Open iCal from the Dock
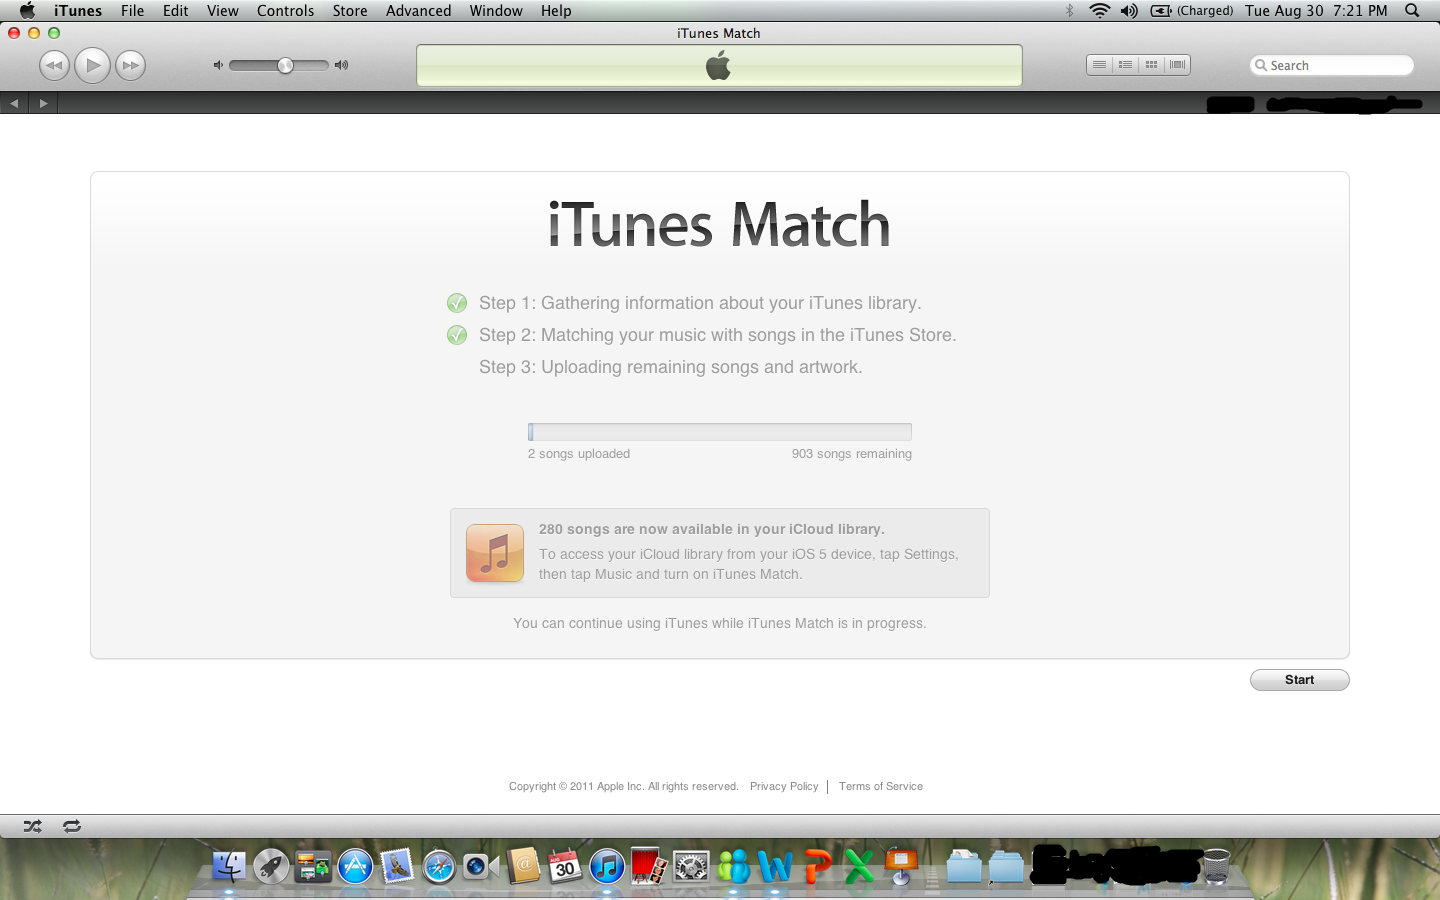Screen dimensions: 1440x900 pyautogui.click(x=565, y=865)
